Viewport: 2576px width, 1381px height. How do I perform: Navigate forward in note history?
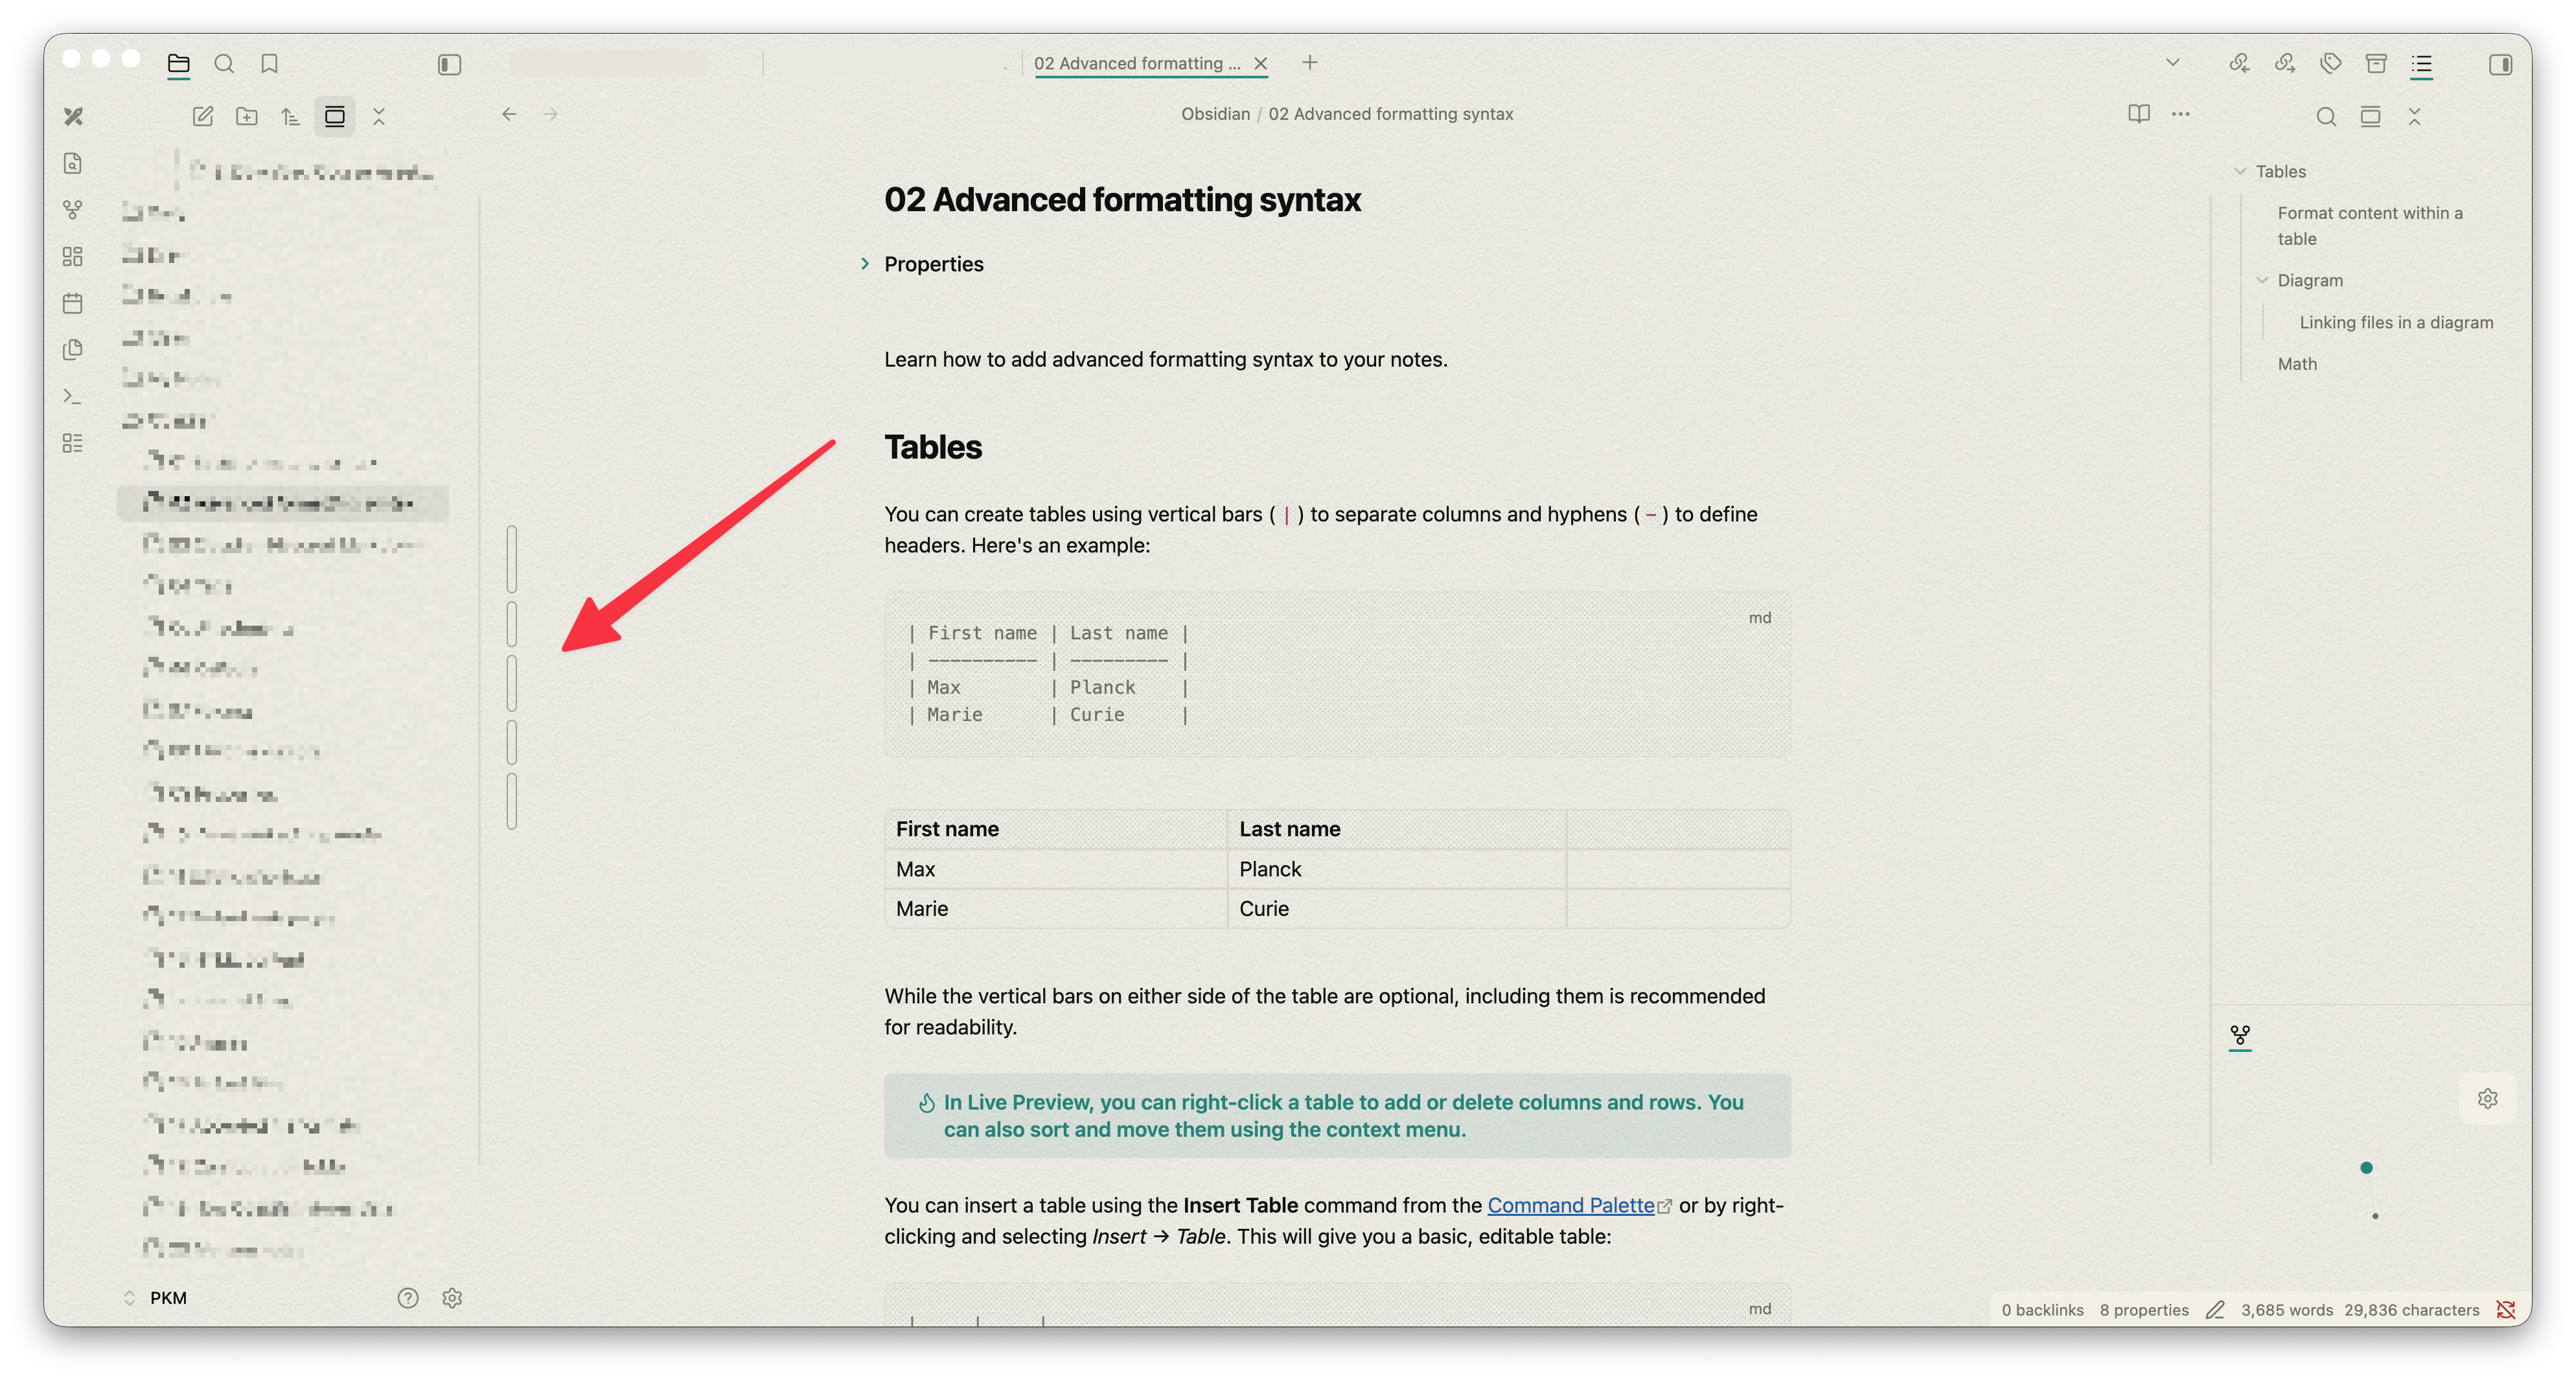(551, 114)
